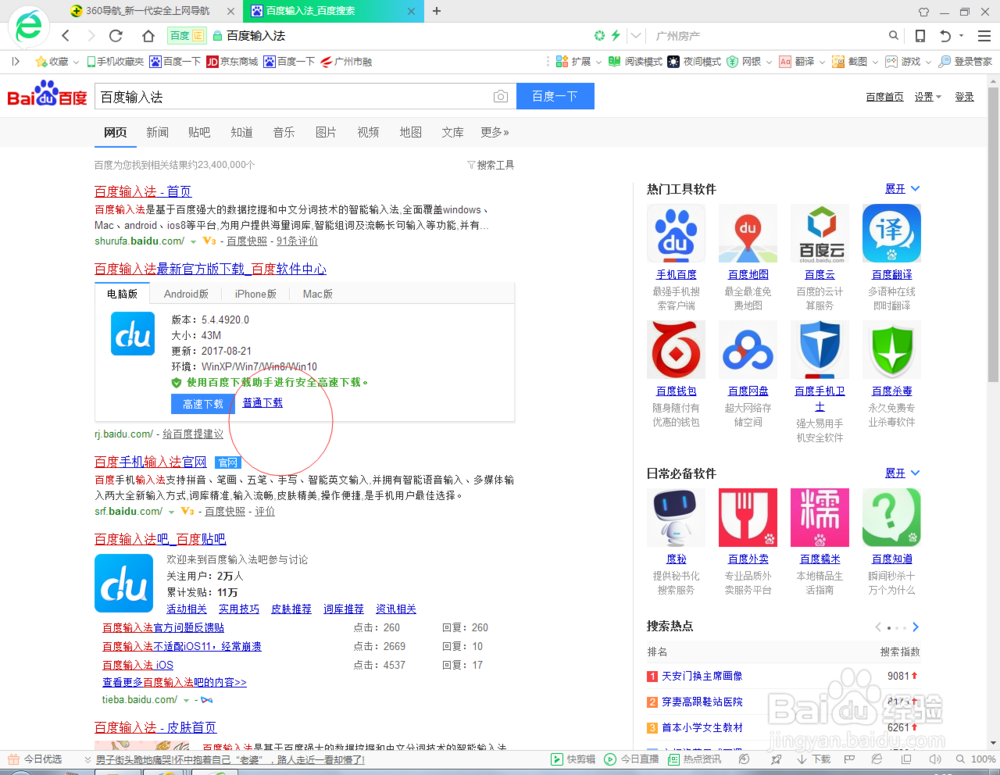Open the browser hamburger menu icon
The image size is (1000, 775).
click(984, 36)
